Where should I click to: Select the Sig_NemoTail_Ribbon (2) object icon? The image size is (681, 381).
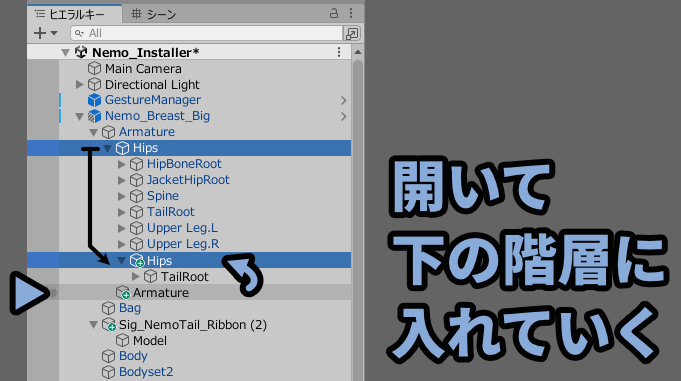(x=109, y=325)
